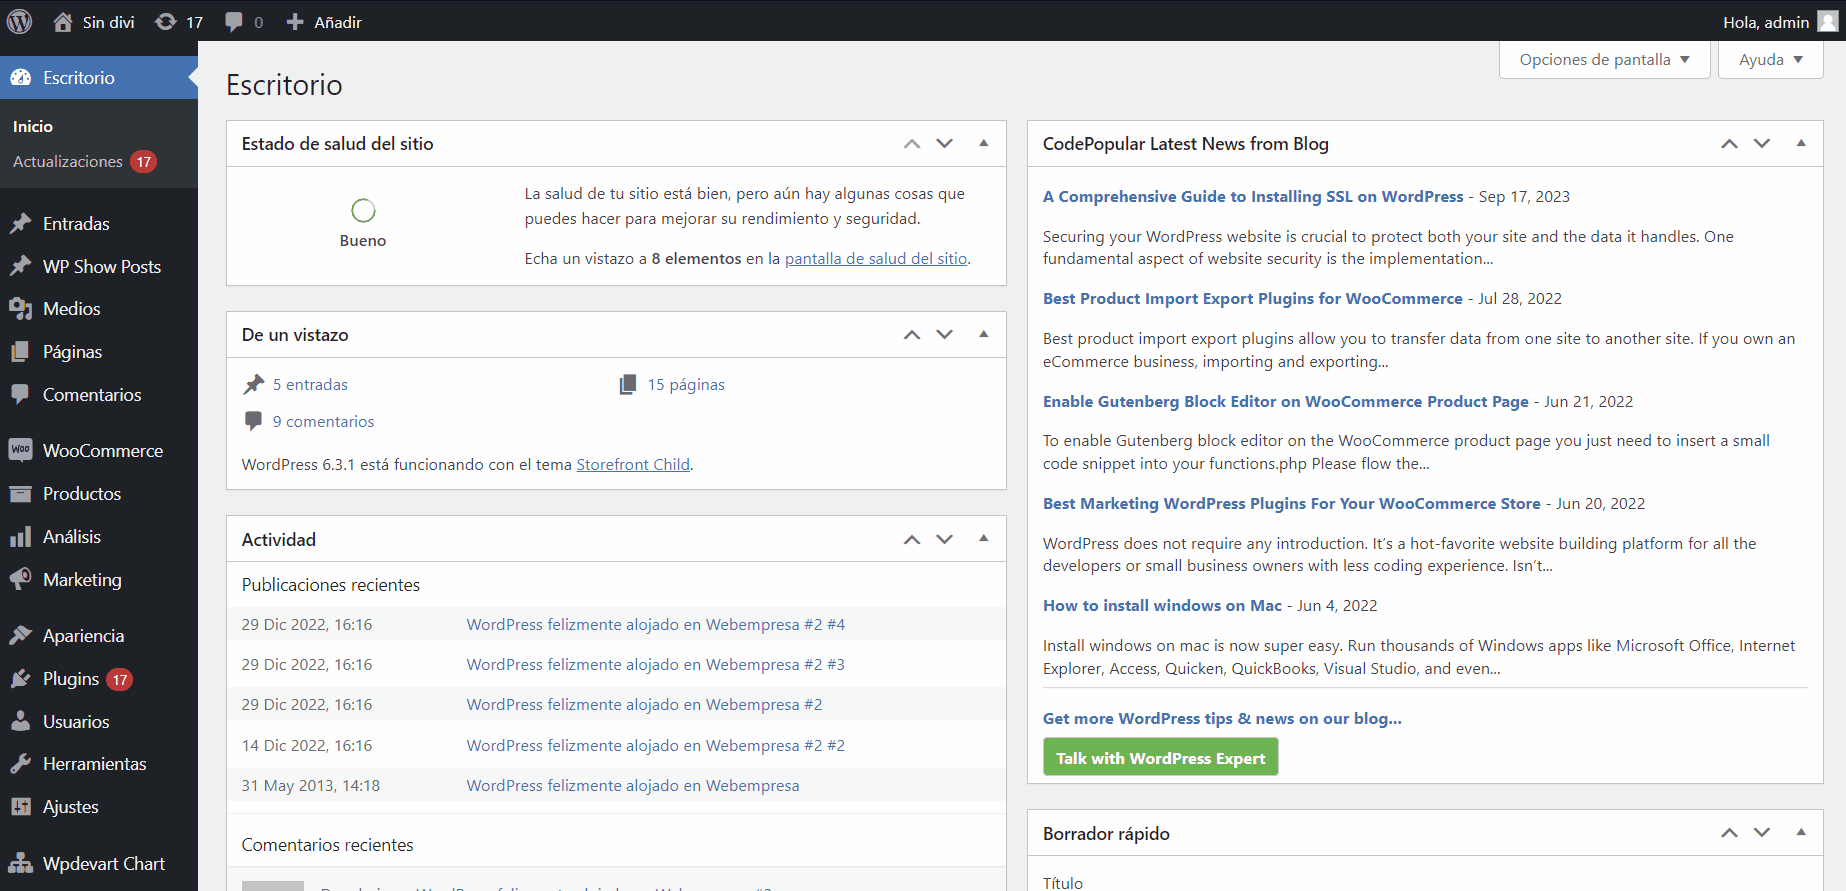Click the WordPress logo in admin bar

[20, 21]
